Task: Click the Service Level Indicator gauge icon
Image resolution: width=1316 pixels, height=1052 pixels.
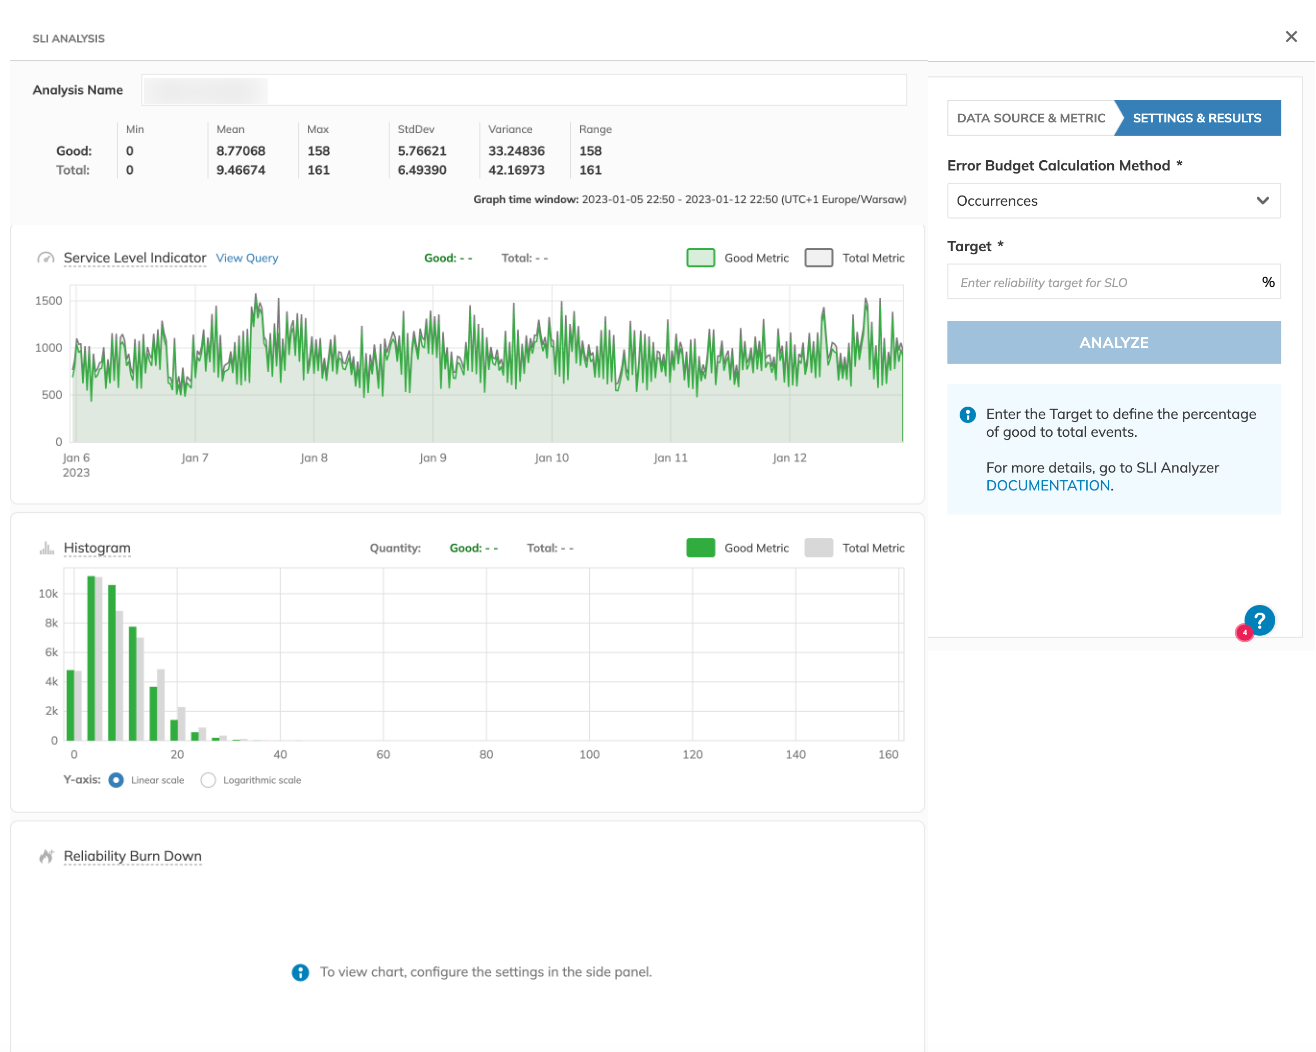Action: (x=46, y=258)
